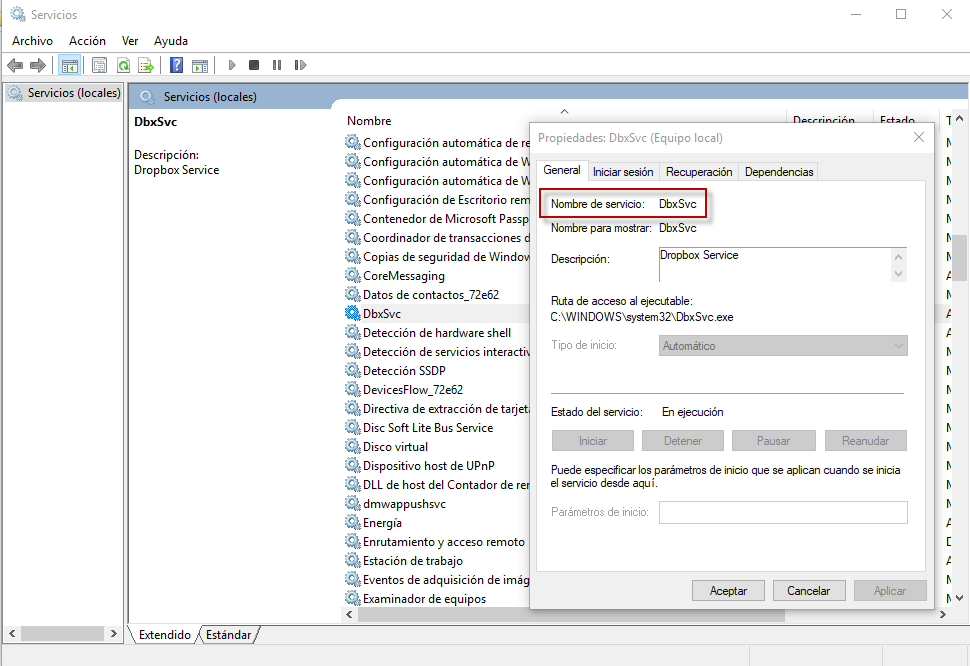Open the Ver menu
Image resolution: width=970 pixels, height=666 pixels.
[130, 41]
